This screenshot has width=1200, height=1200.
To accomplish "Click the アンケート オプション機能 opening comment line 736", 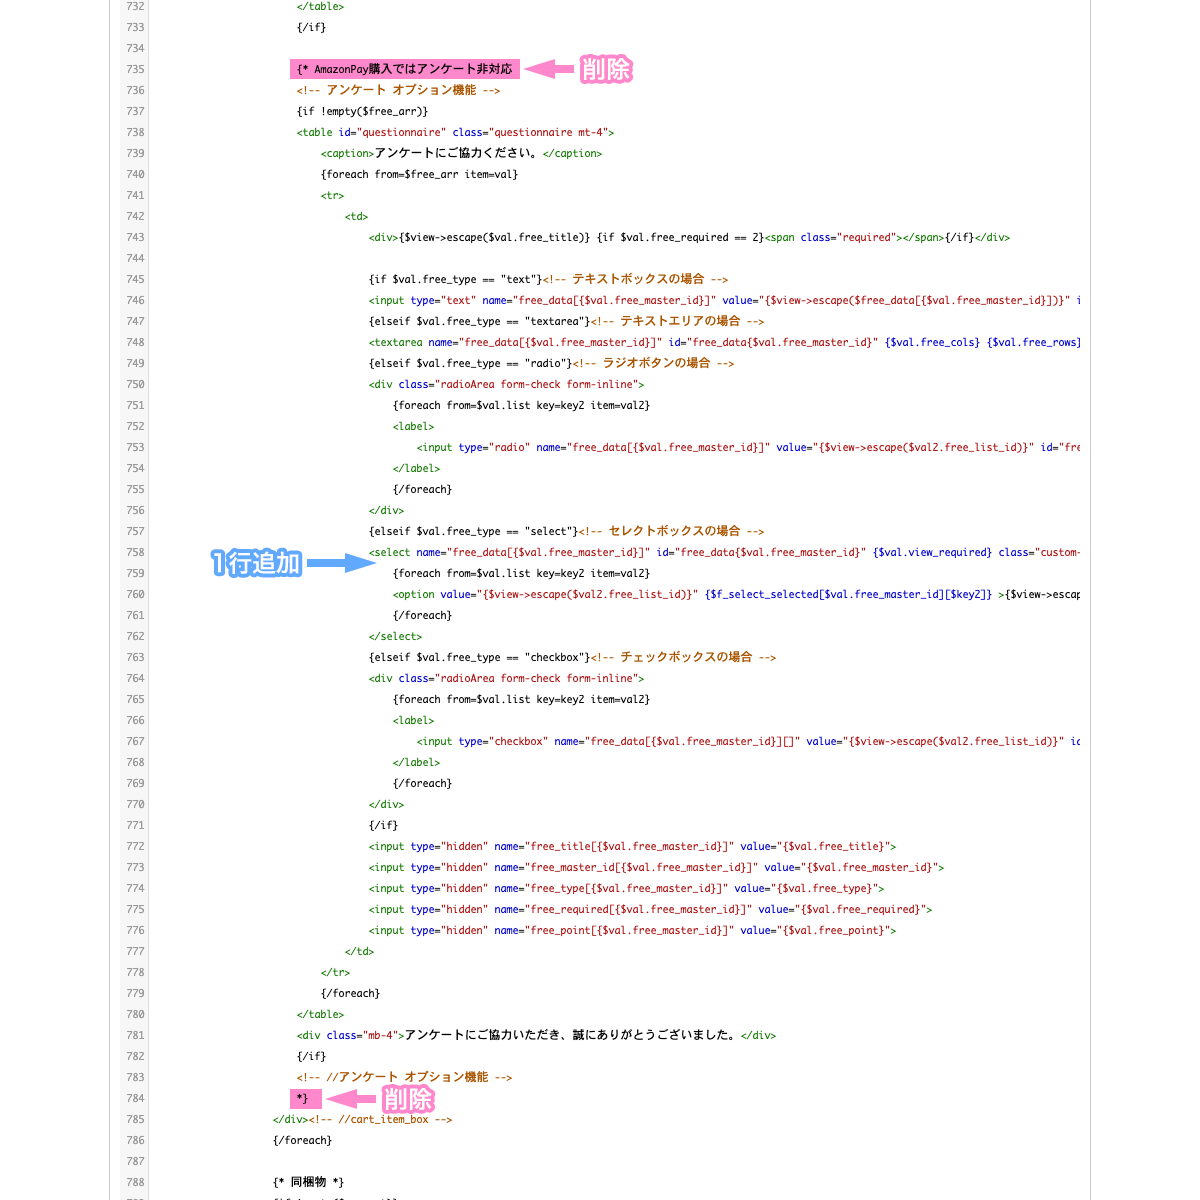I will click(x=398, y=90).
